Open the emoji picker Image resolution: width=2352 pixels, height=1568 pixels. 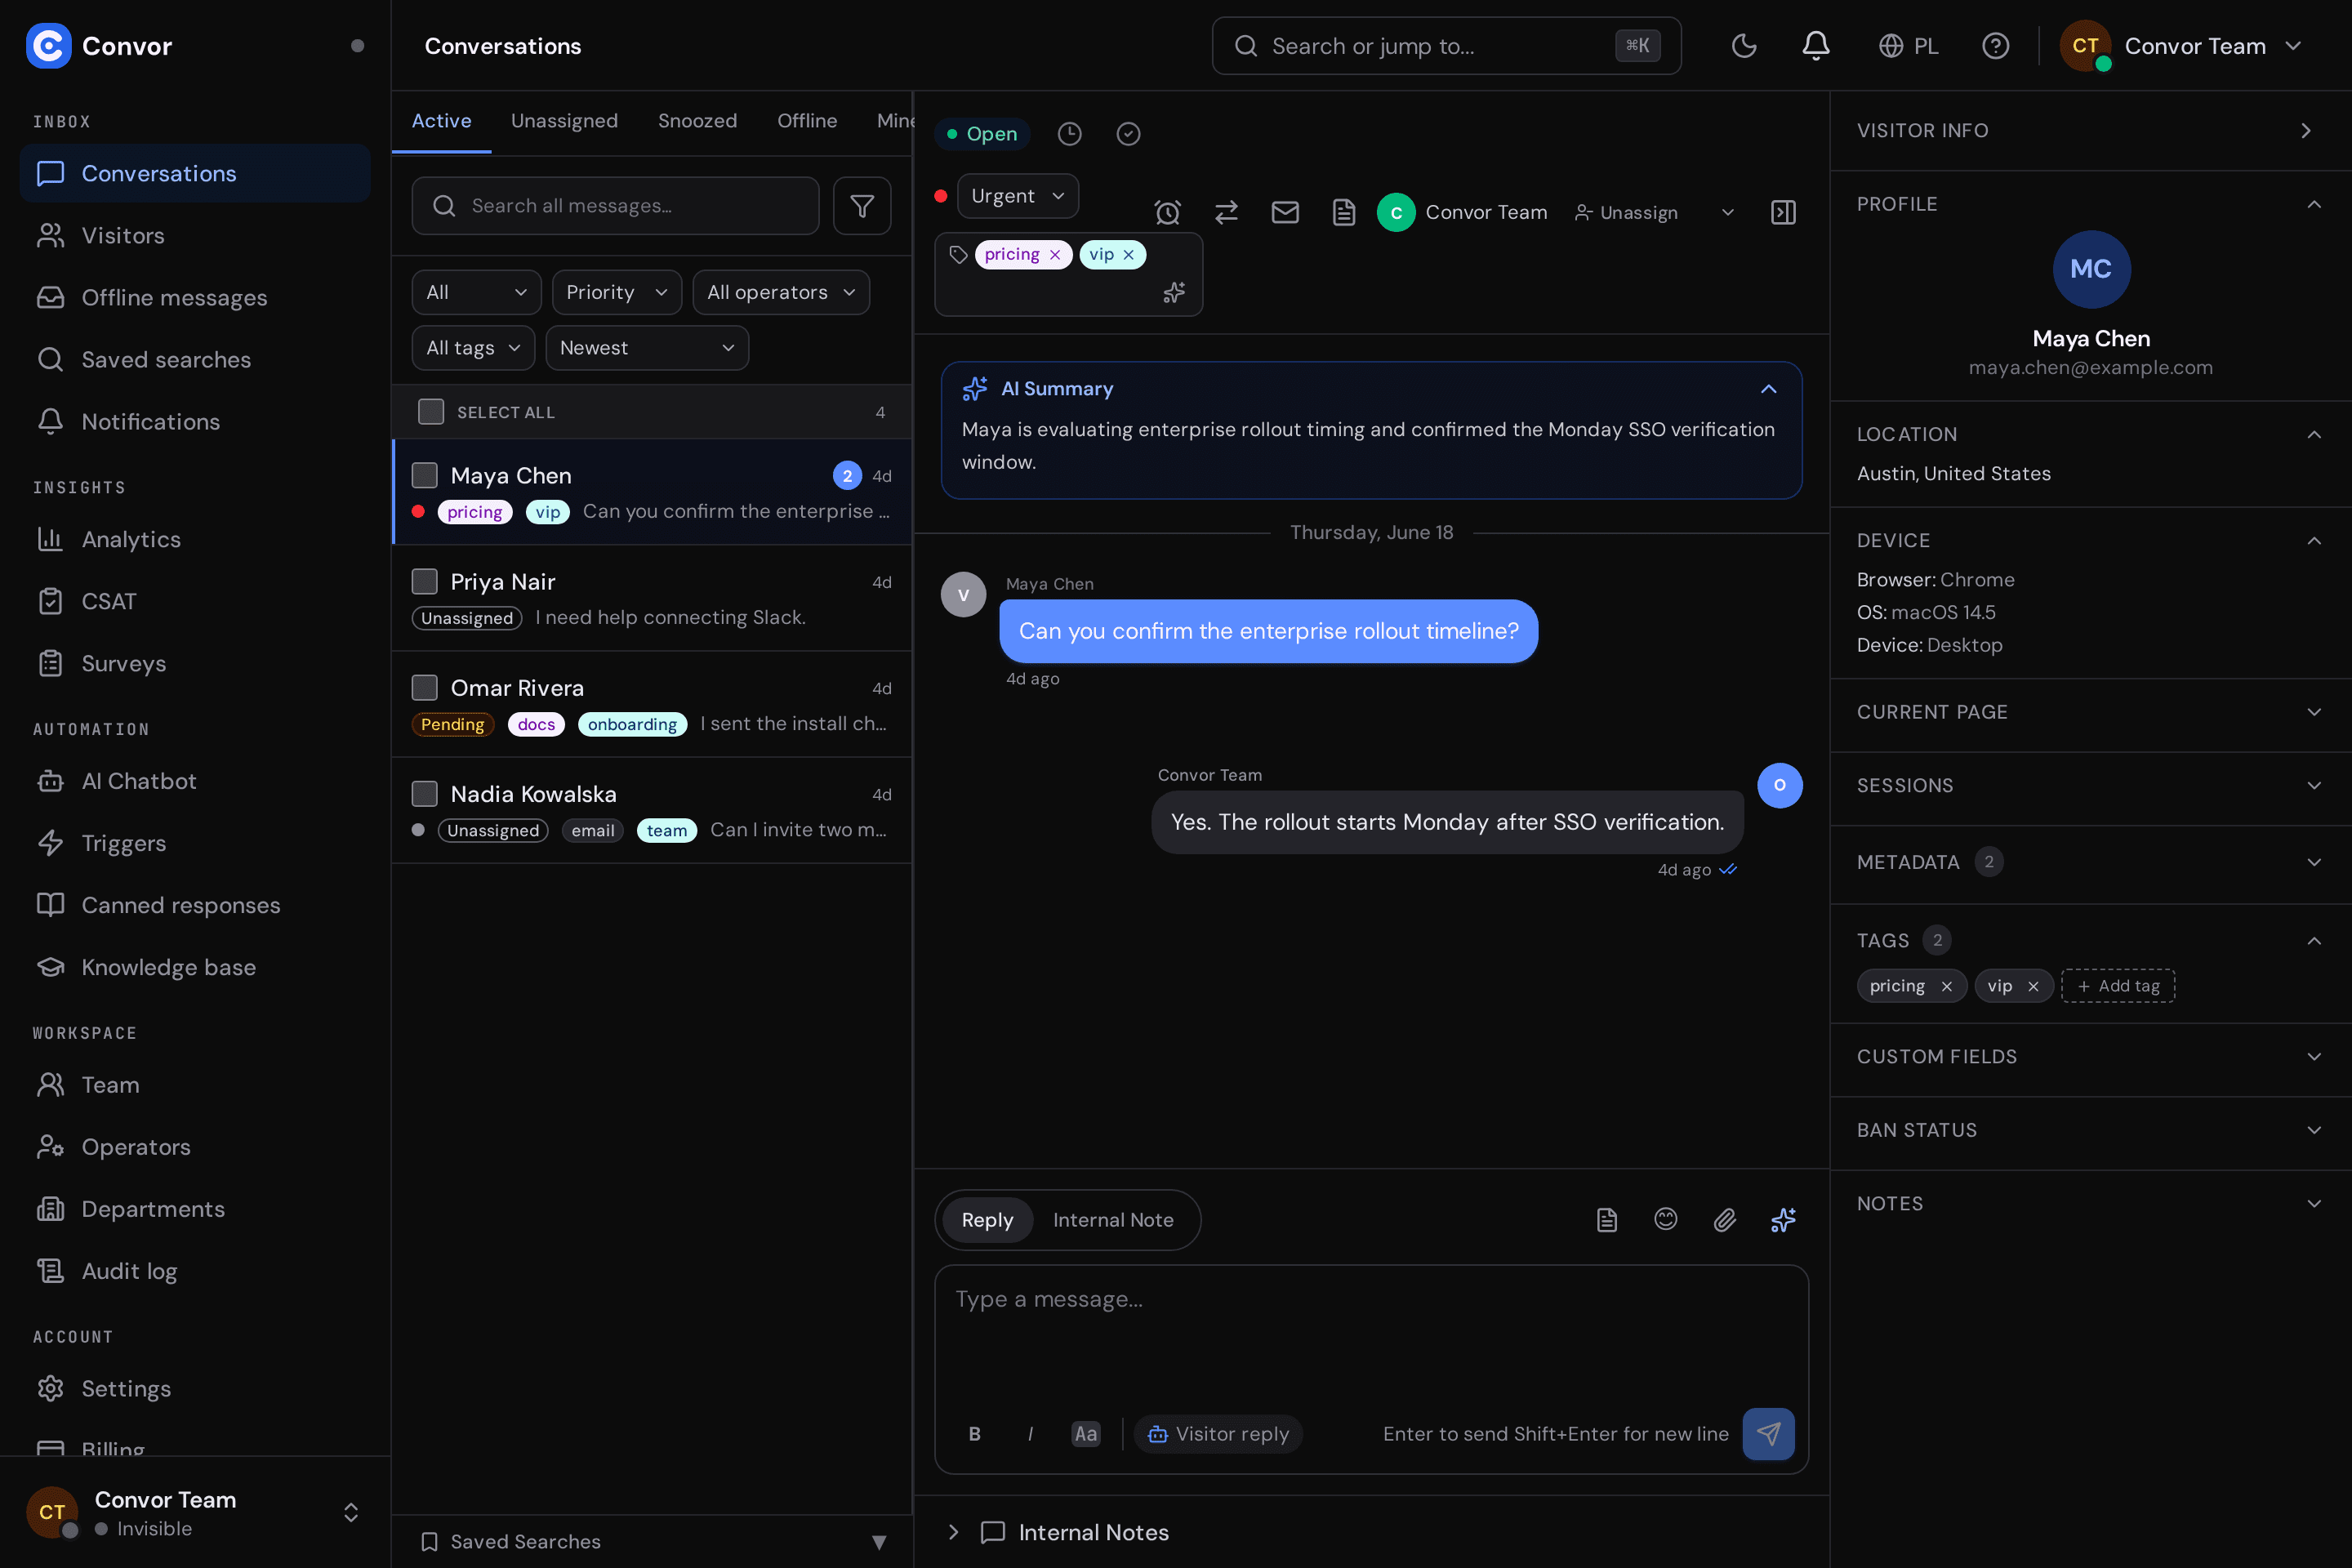tap(1666, 1220)
